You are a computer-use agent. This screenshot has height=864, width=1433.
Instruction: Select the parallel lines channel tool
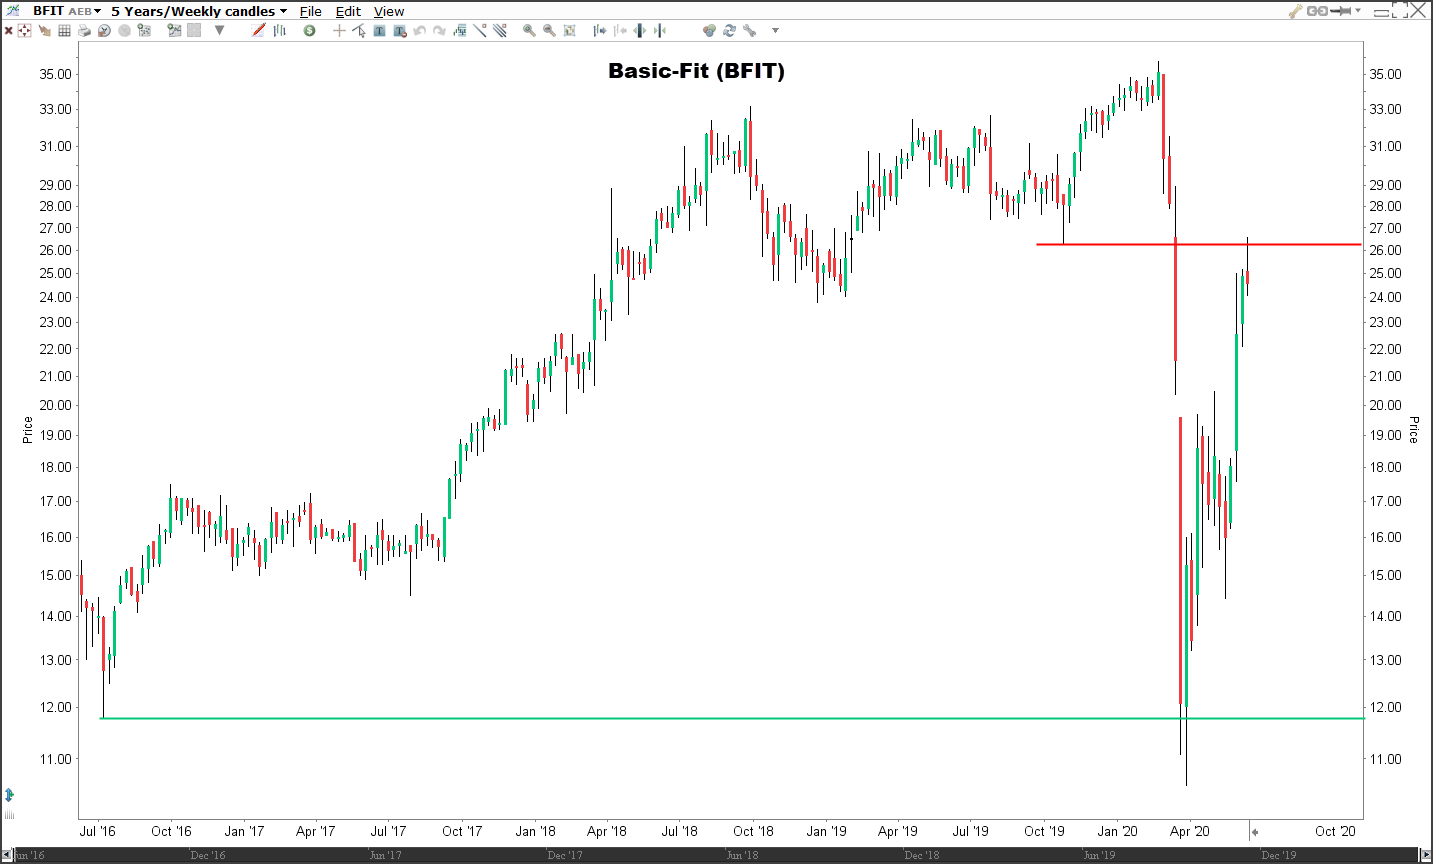[499, 30]
